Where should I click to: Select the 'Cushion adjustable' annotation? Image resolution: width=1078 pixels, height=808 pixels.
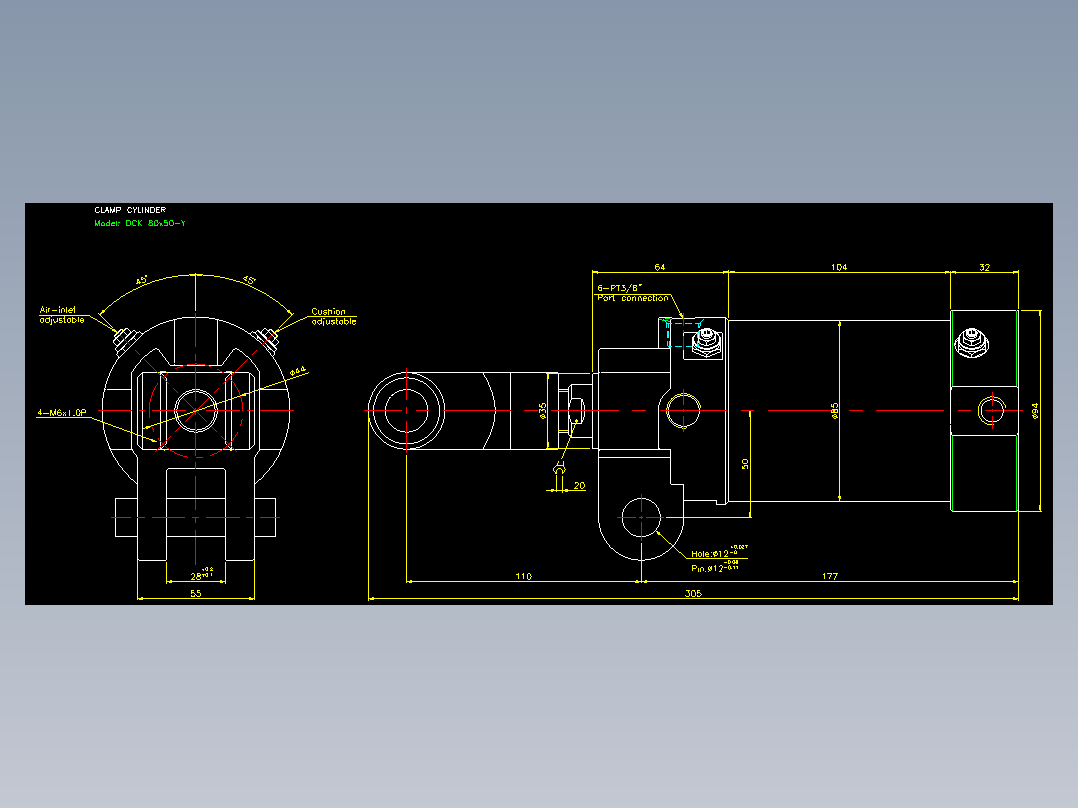point(334,316)
